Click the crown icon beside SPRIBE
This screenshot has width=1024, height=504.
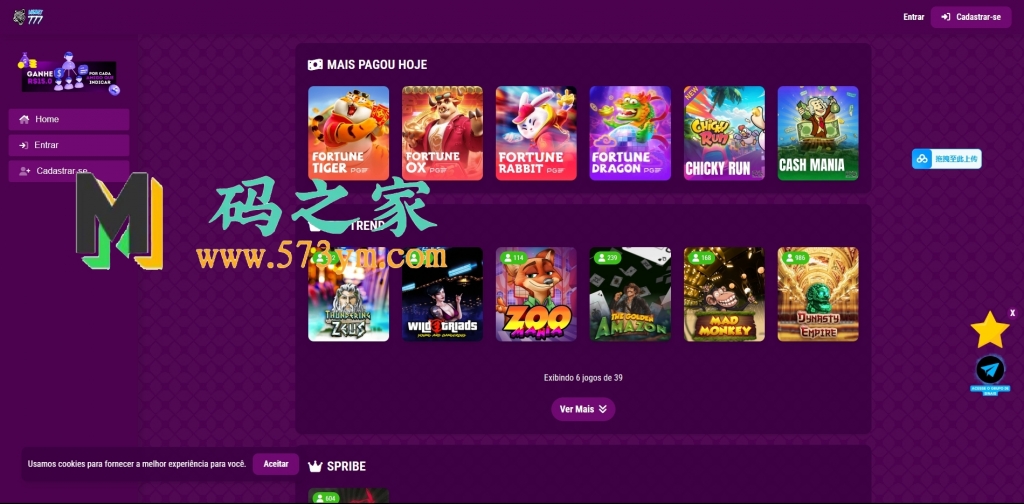315,467
